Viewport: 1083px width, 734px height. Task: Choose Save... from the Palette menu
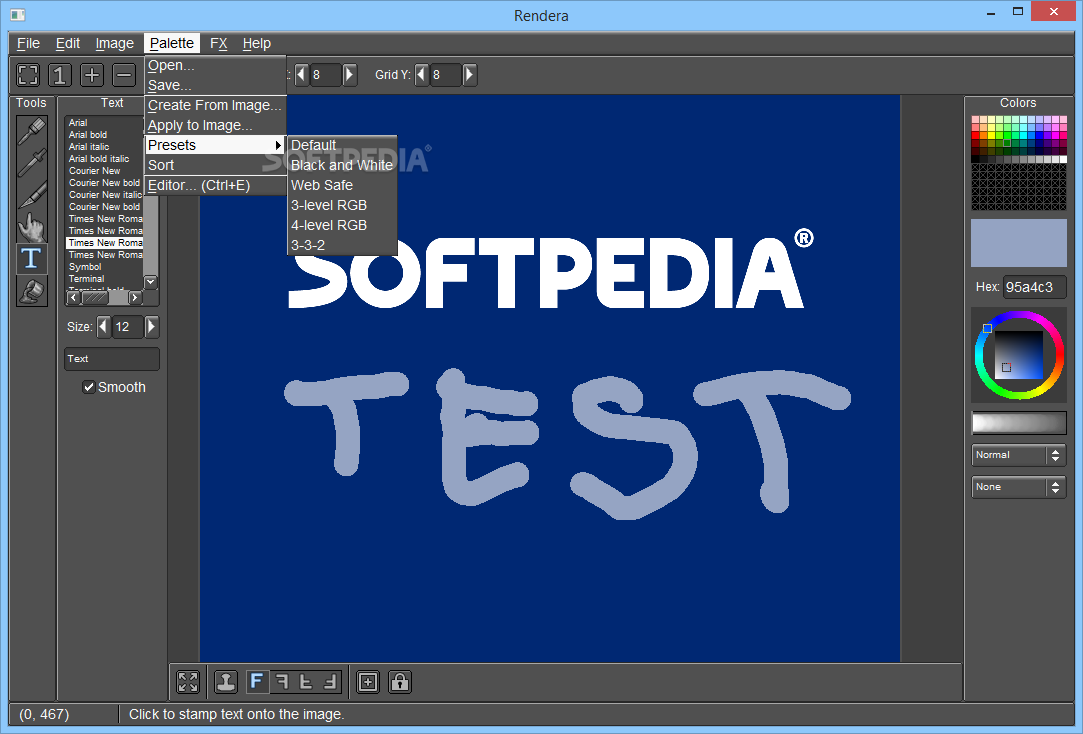click(x=215, y=86)
